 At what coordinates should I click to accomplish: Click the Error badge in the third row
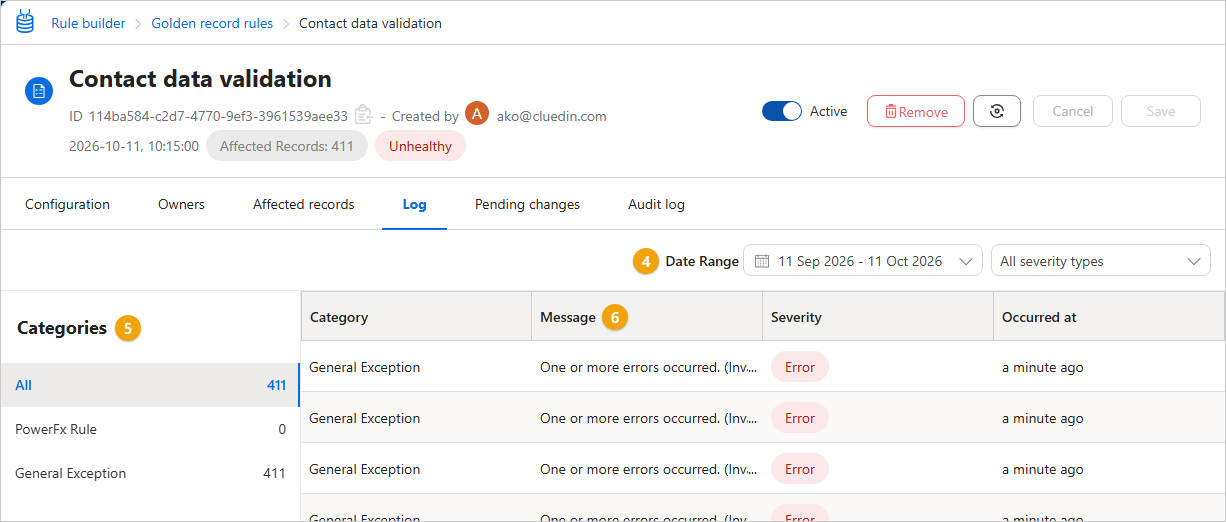(800, 469)
